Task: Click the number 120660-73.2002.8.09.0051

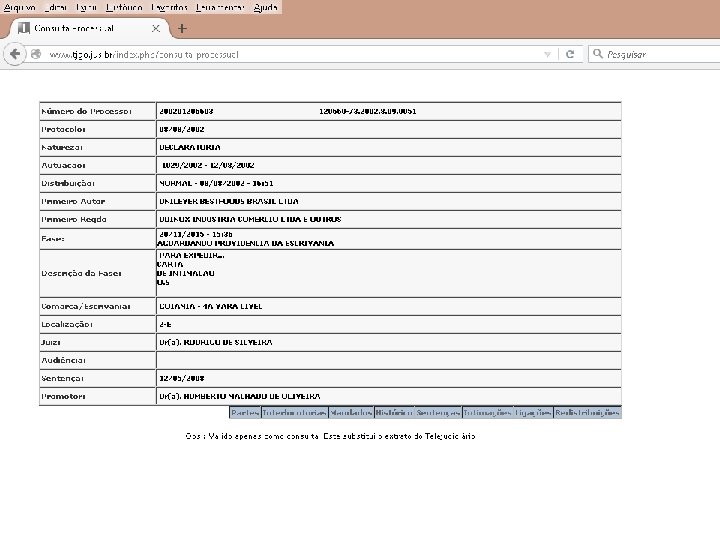Action: [368, 111]
